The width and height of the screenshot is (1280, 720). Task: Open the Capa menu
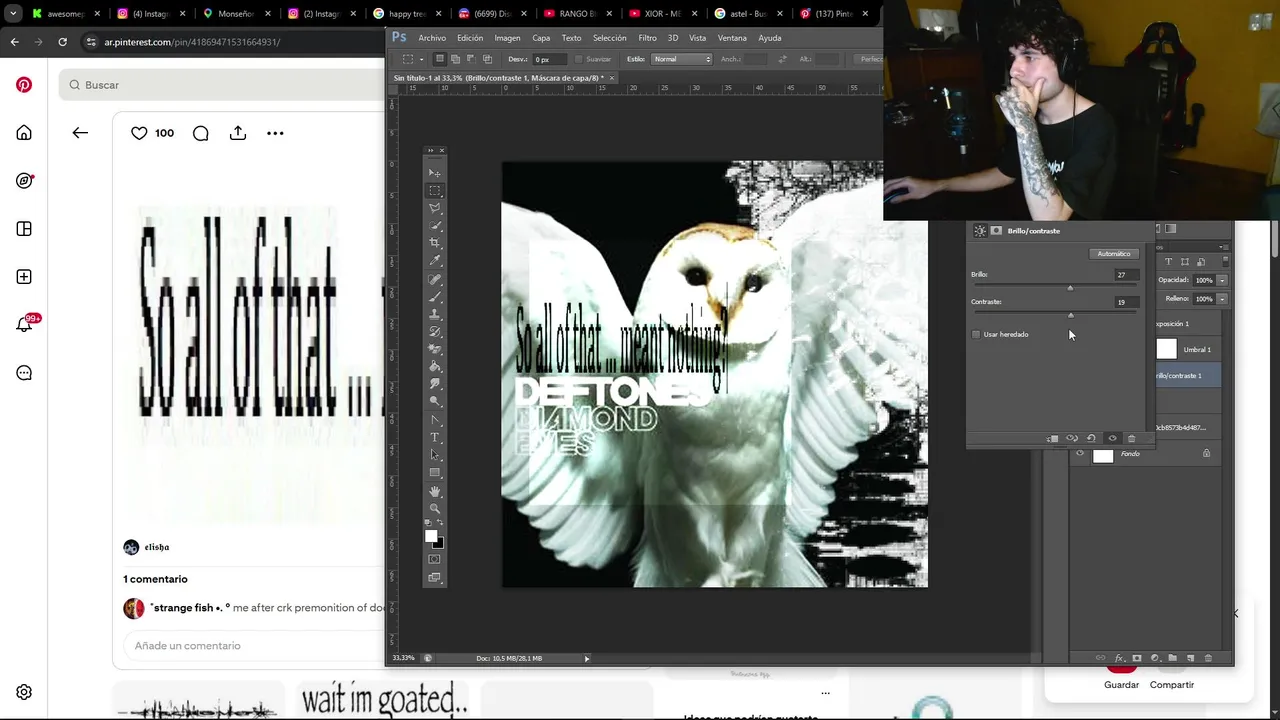tap(541, 38)
